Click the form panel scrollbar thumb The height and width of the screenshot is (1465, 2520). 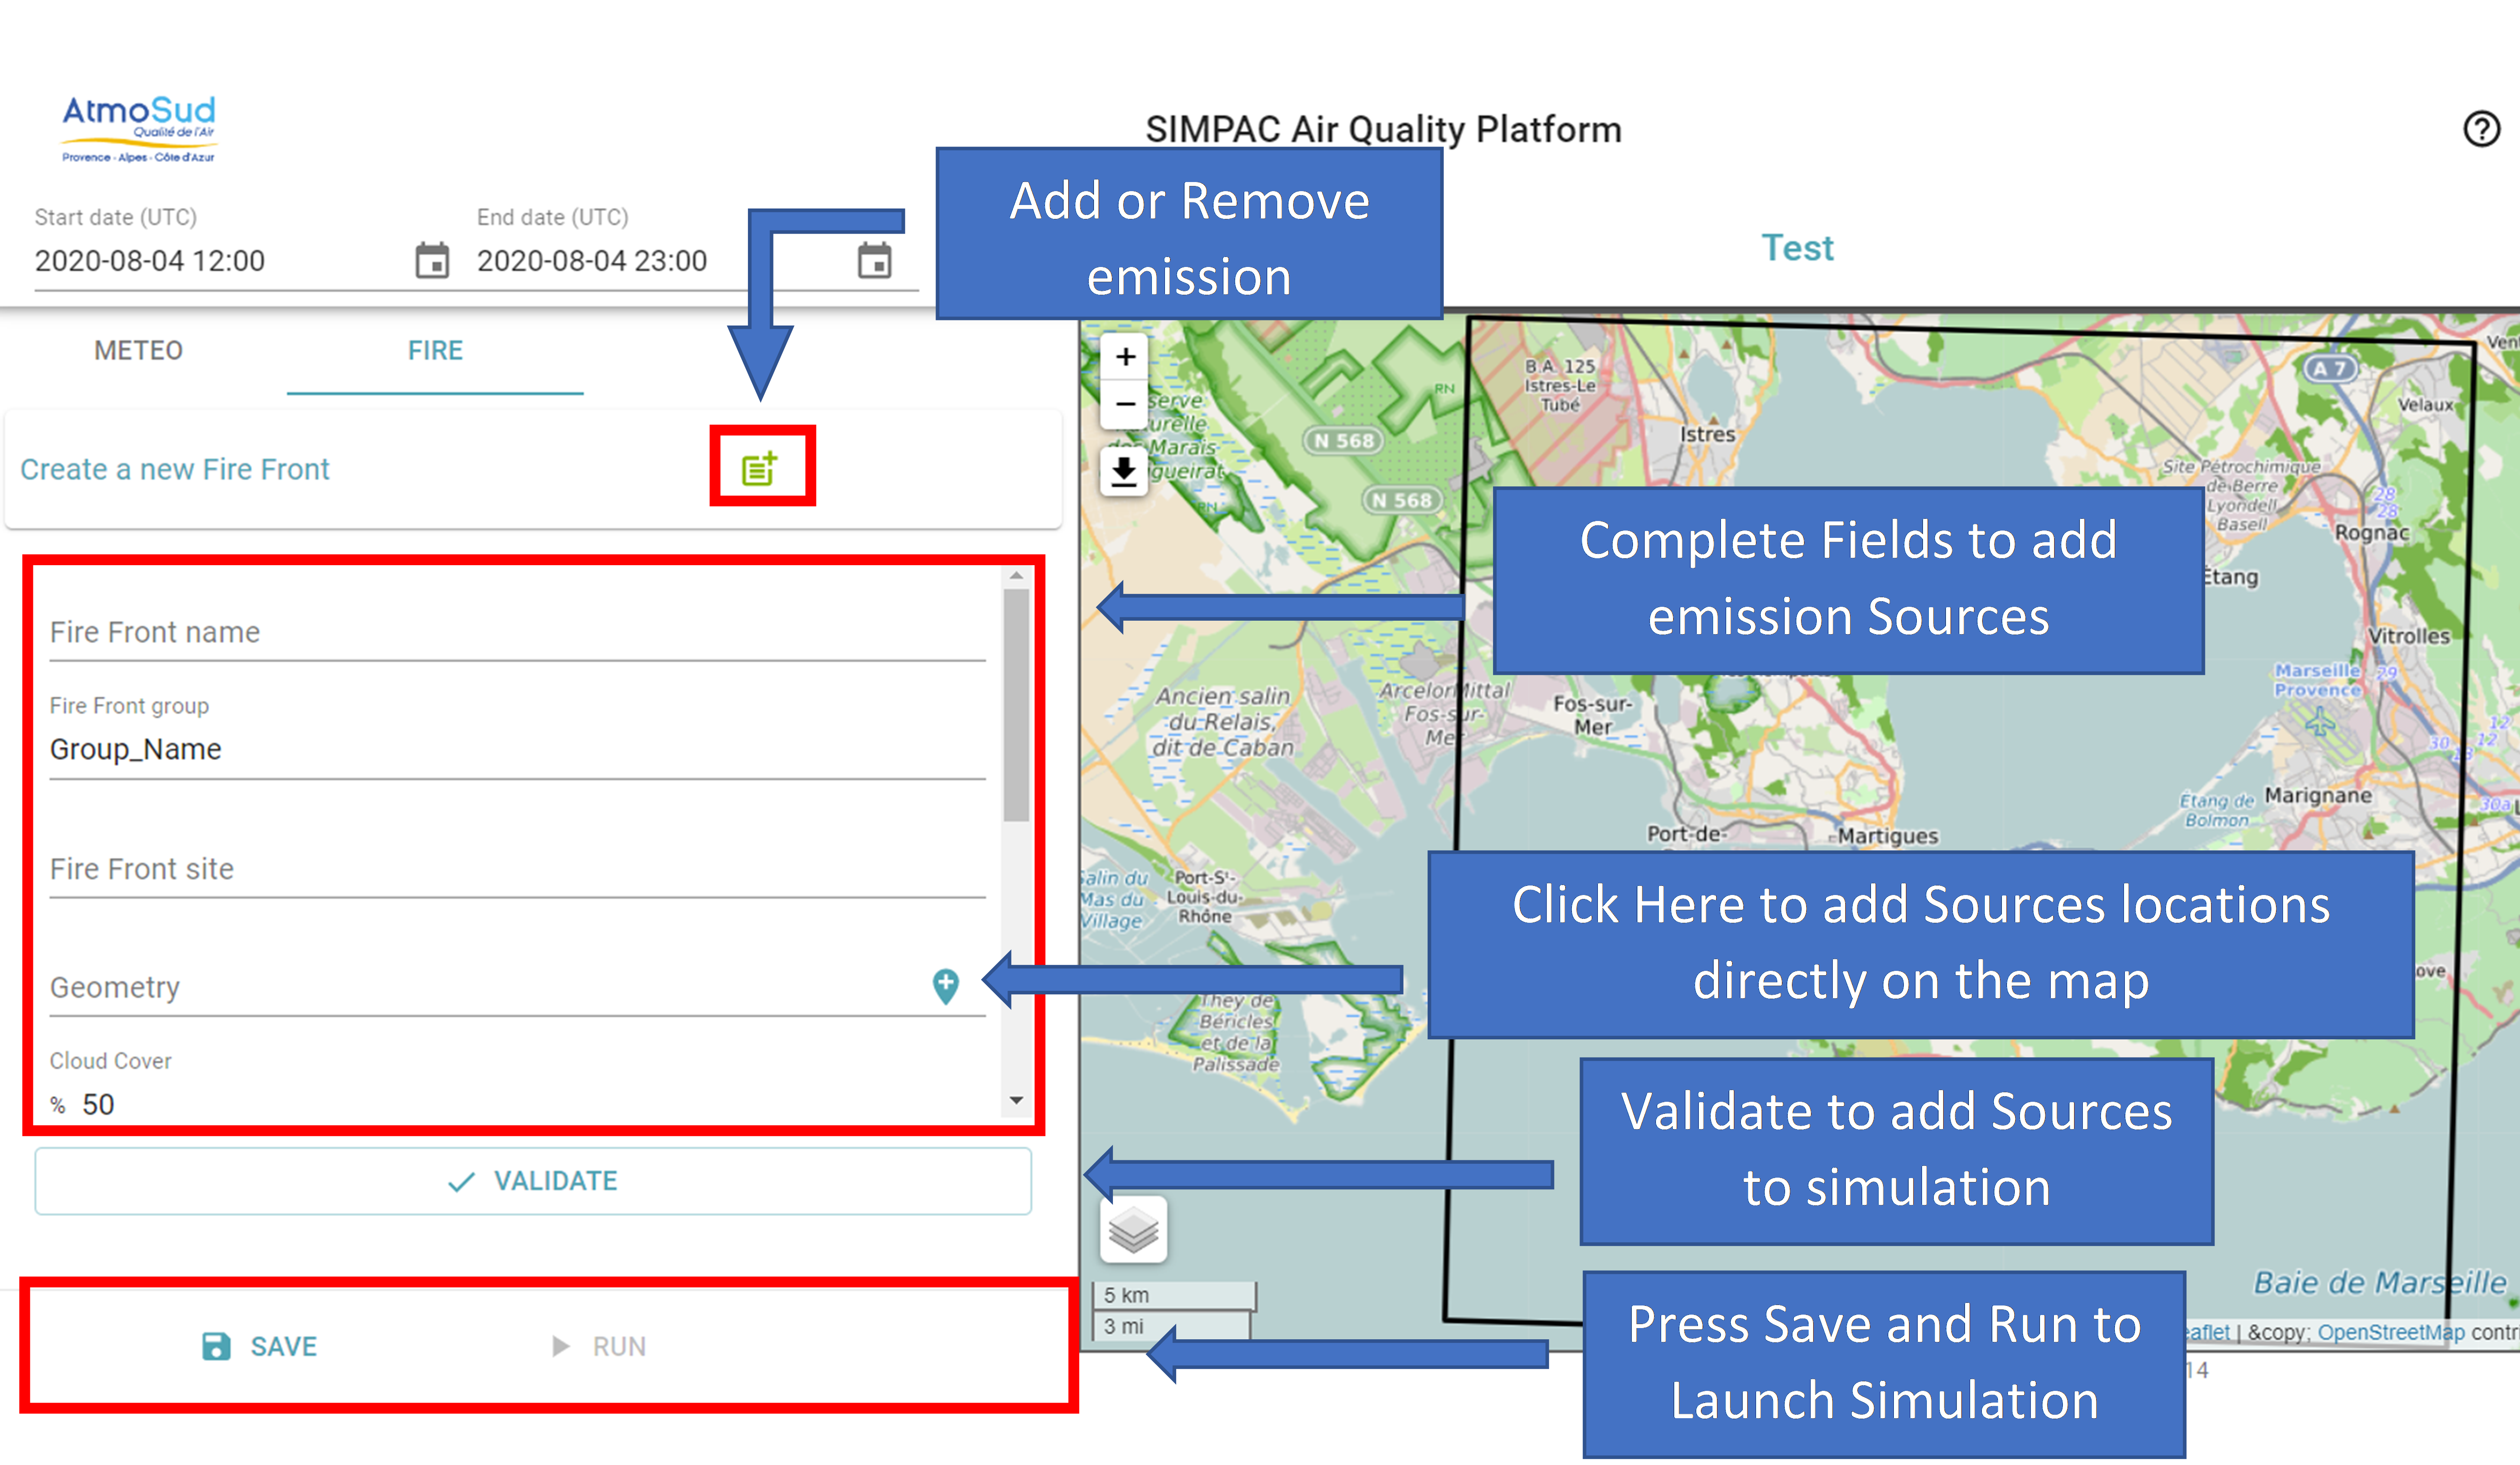[1016, 705]
